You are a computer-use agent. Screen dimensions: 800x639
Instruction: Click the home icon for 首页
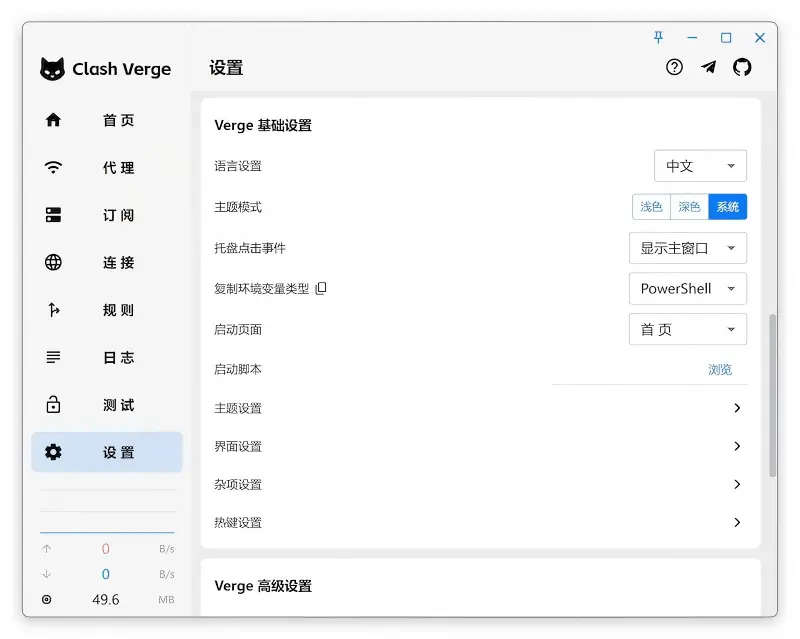pyautogui.click(x=53, y=120)
